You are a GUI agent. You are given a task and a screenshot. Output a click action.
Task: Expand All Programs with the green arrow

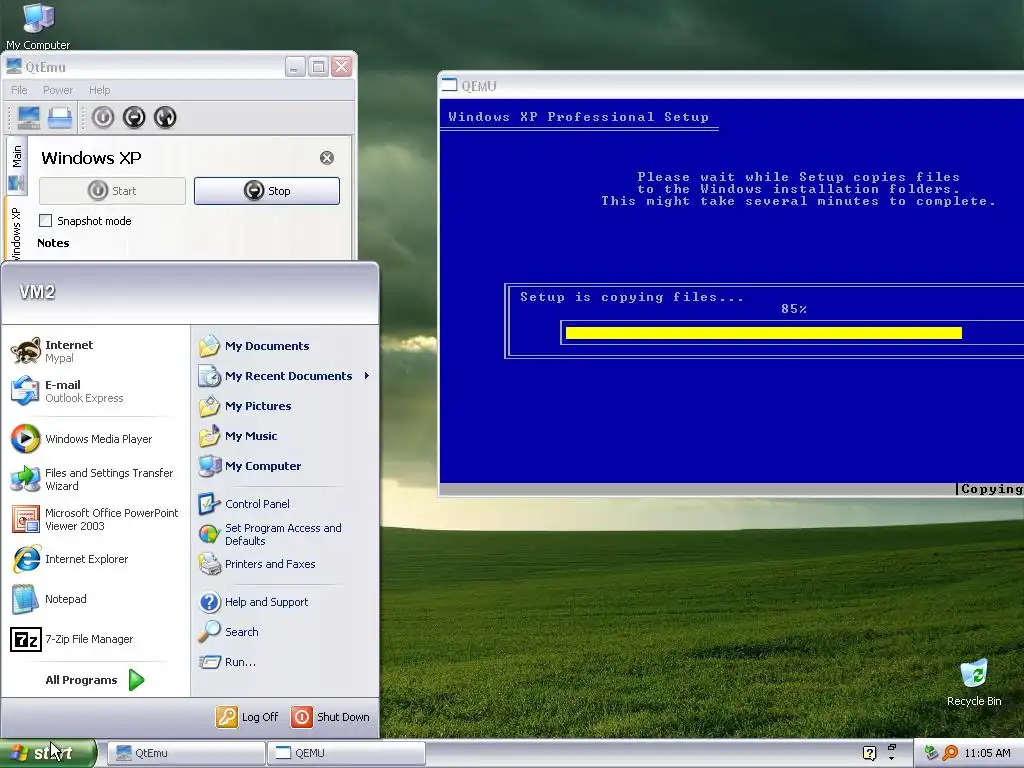pyautogui.click(x=136, y=680)
